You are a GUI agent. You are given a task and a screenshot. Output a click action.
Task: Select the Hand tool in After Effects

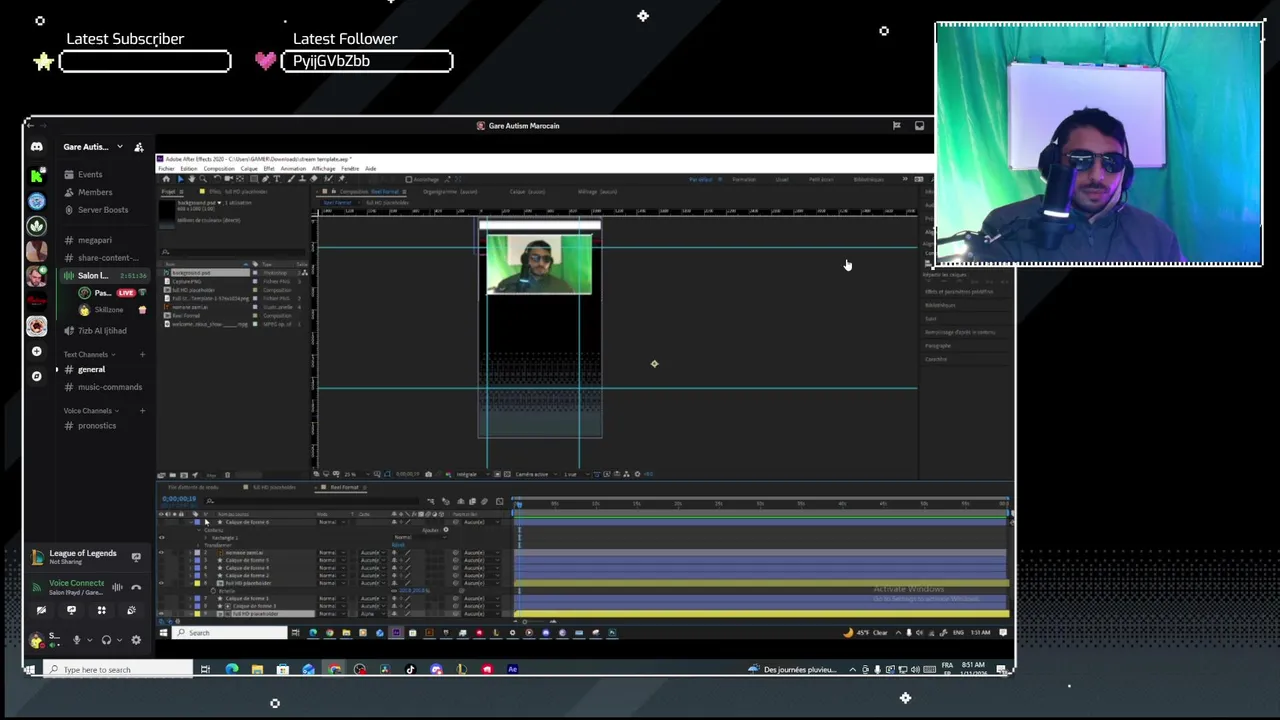coord(192,179)
